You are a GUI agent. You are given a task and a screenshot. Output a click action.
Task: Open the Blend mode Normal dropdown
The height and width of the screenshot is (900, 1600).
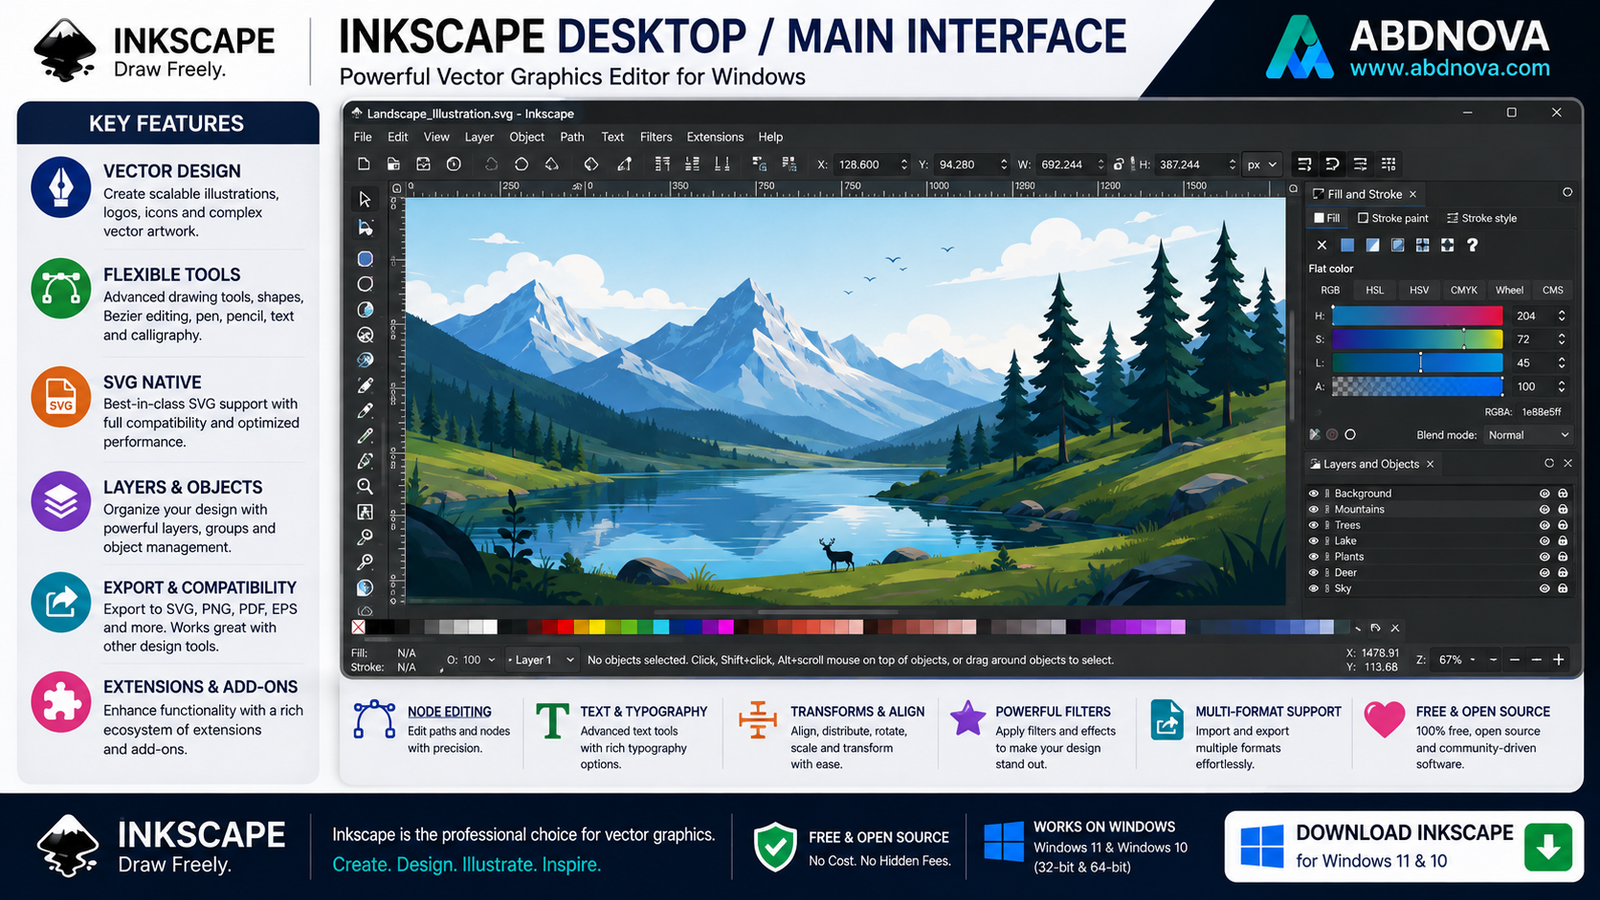point(1527,435)
